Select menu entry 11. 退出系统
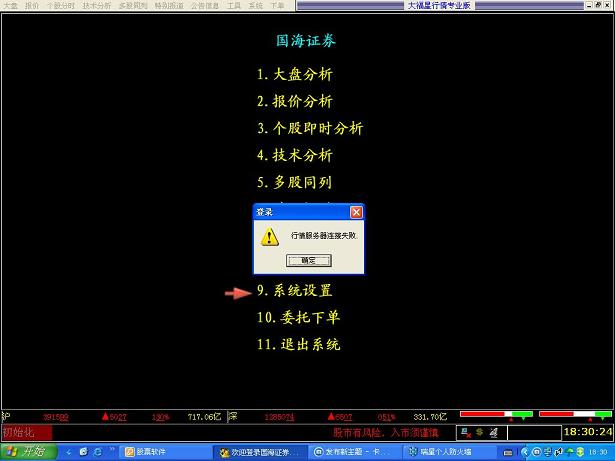This screenshot has height=461, width=615. [298, 345]
